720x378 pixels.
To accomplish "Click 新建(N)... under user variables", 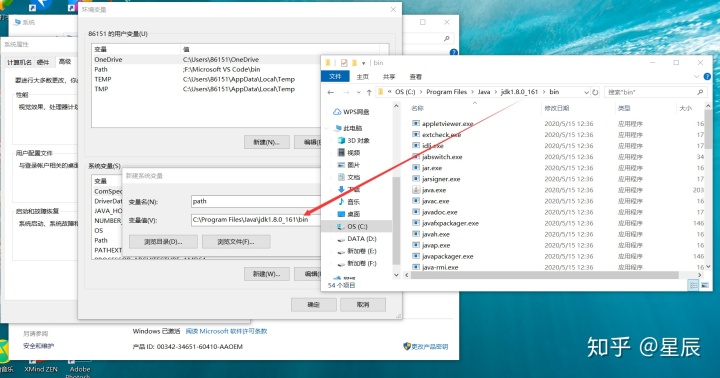I will click(x=267, y=142).
